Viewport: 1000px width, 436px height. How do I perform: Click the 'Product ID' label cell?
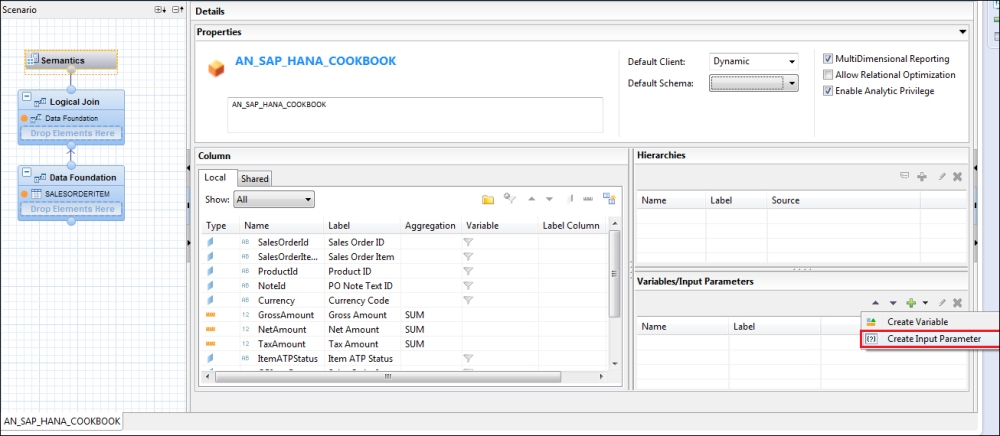click(349, 271)
